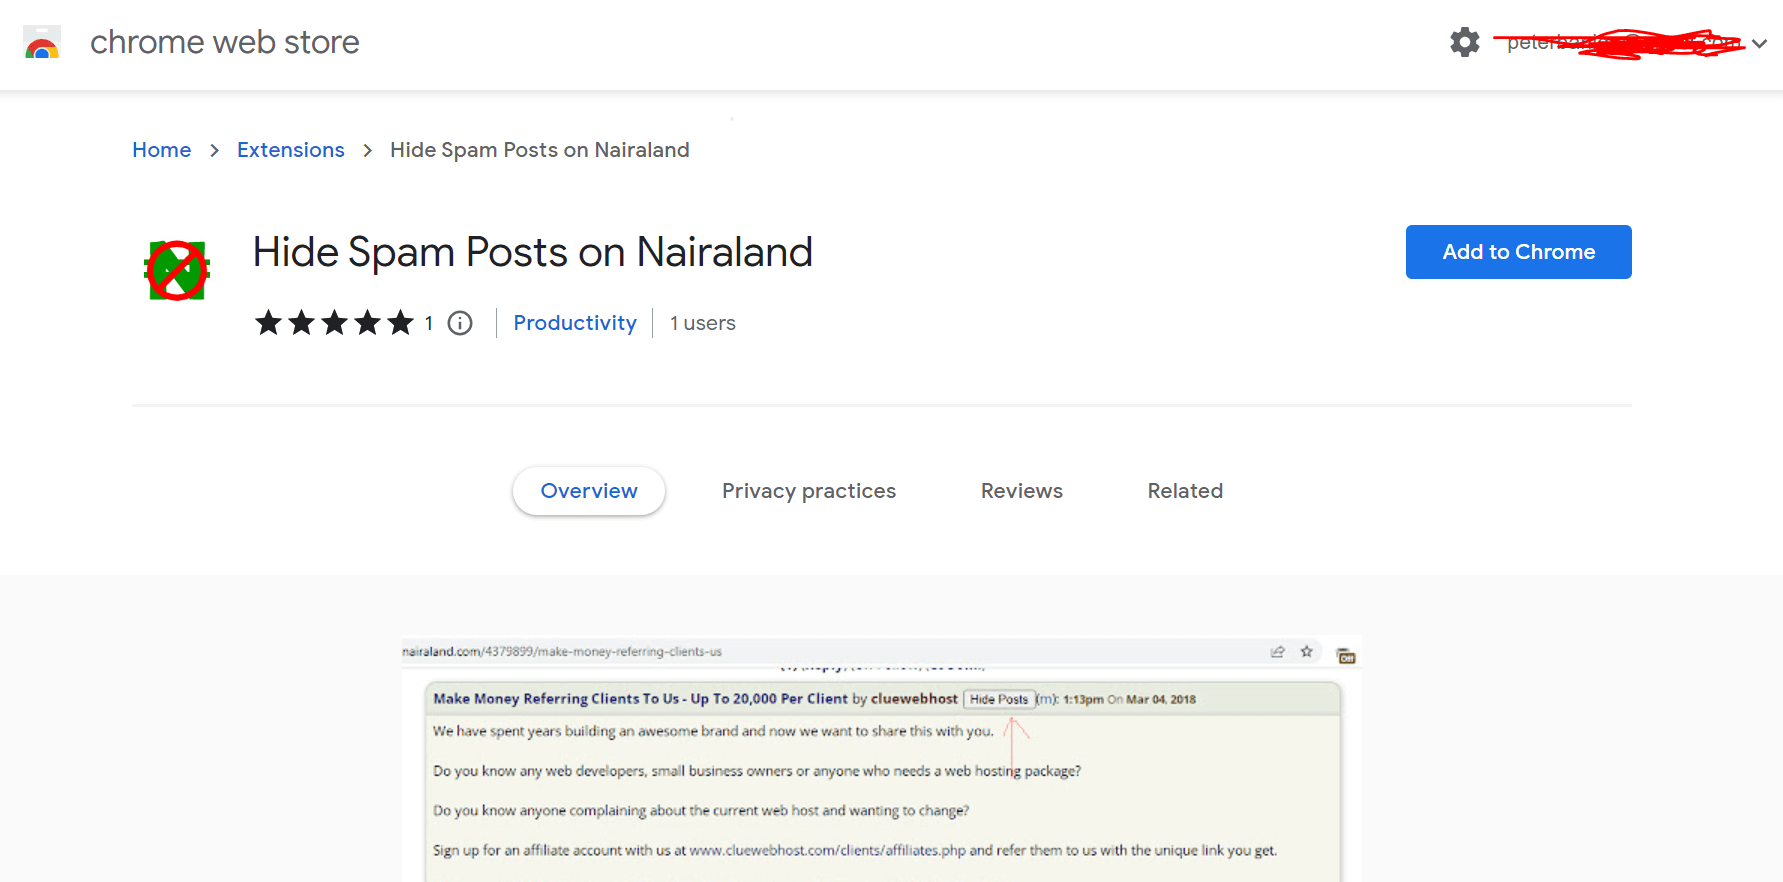Screen dimensions: 1783x882
Task: Click the Nairaland screenshot preview image
Action: point(880,770)
